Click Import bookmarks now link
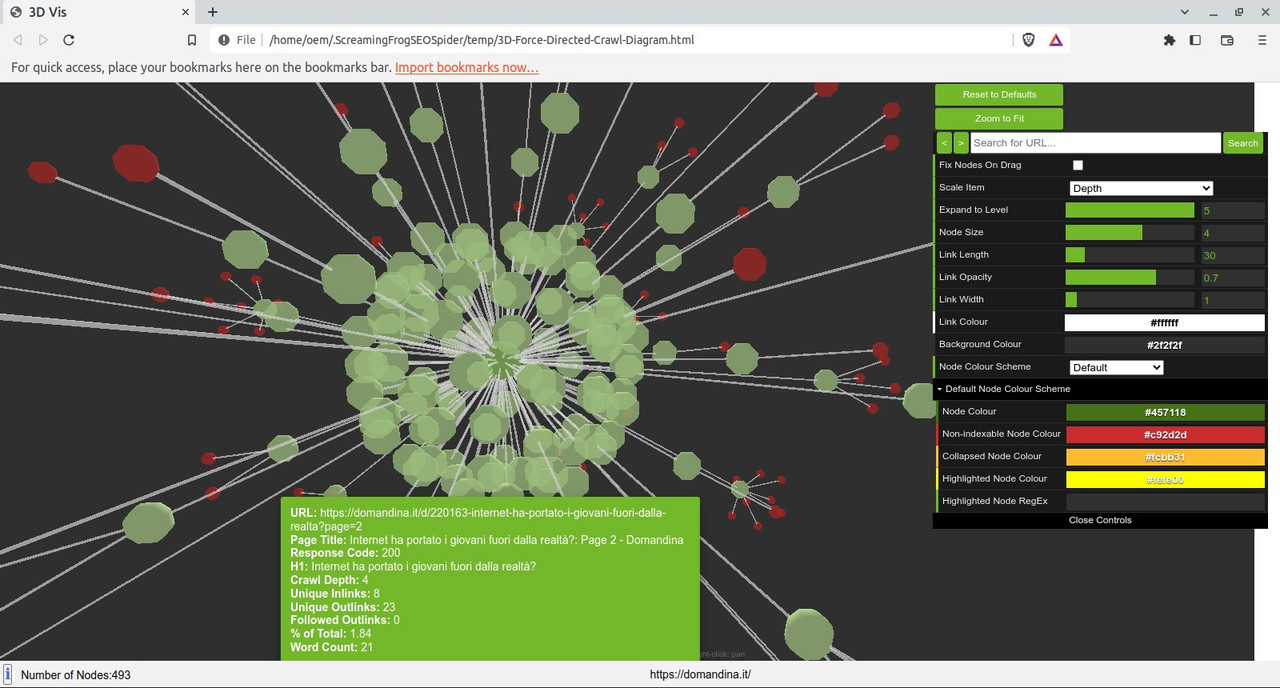The image size is (1280, 688). point(467,68)
